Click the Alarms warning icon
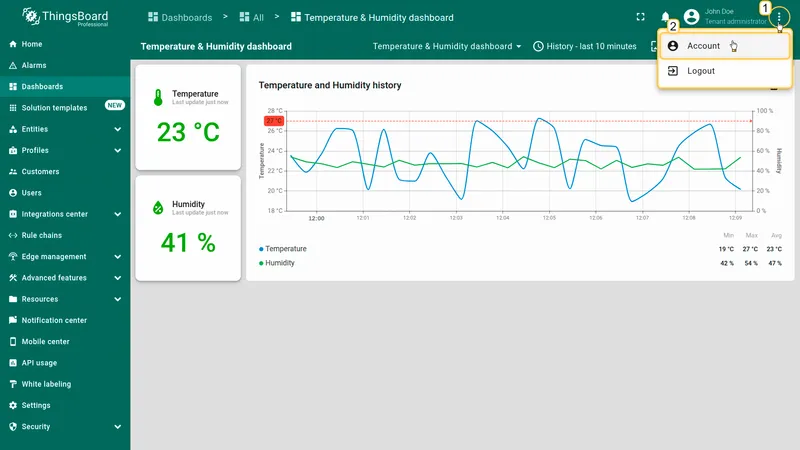The image size is (800, 450). coord(13,65)
